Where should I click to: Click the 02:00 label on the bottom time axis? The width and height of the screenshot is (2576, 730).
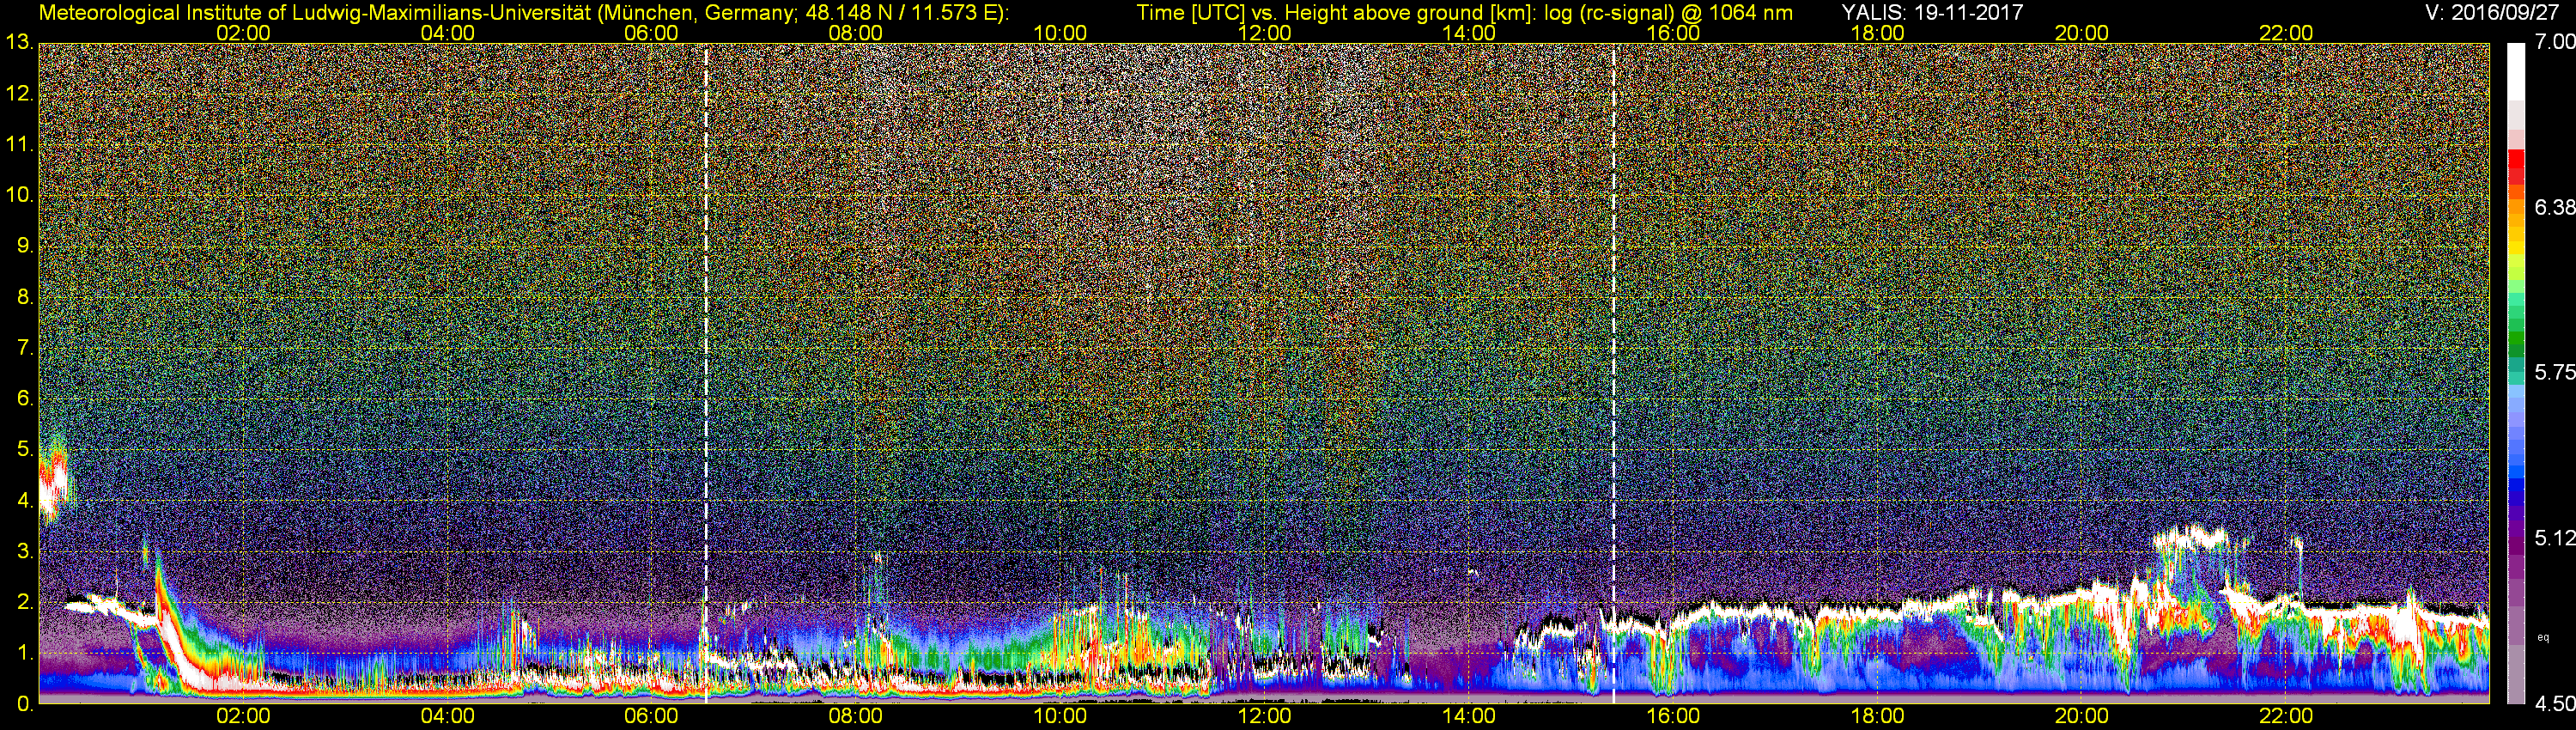click(243, 717)
